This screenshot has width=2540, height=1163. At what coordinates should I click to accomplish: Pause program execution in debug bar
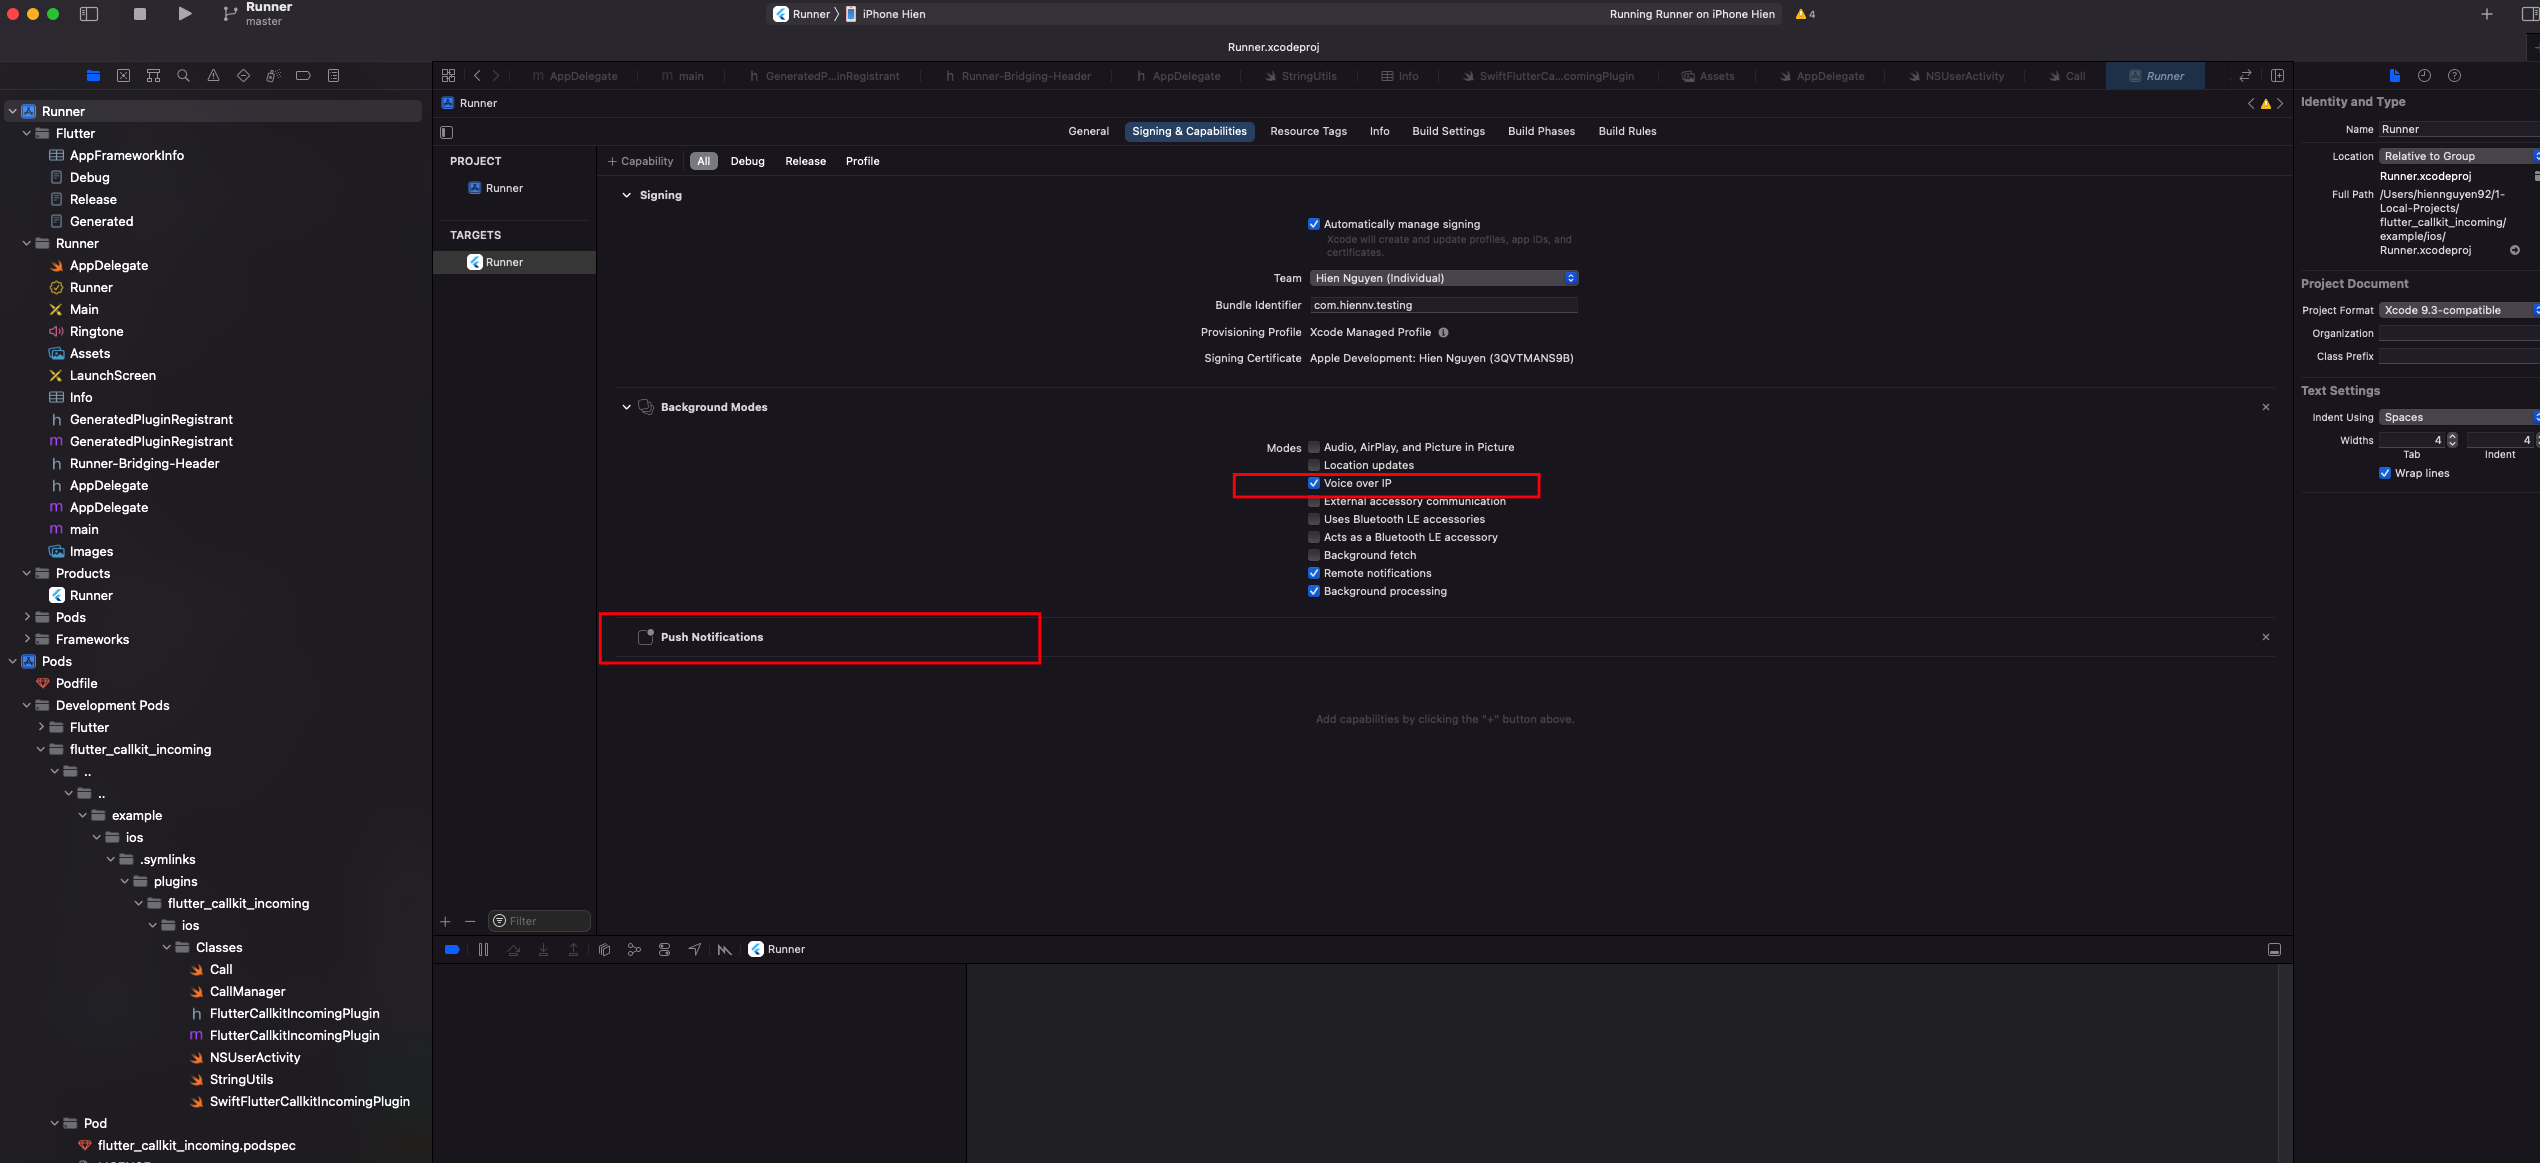tap(483, 950)
